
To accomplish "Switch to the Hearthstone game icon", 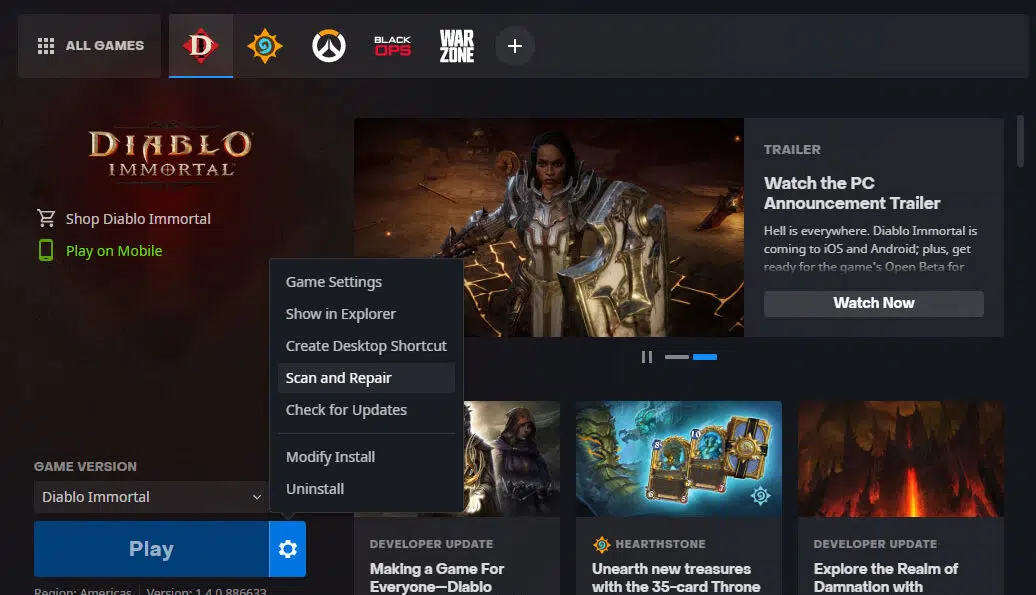I will [x=265, y=46].
